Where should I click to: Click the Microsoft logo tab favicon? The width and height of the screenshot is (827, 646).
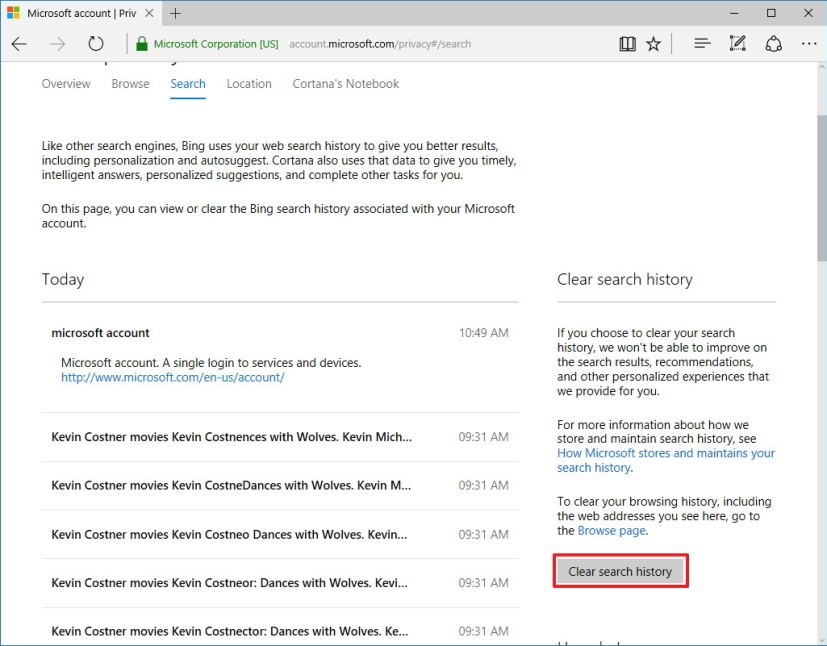tap(13, 13)
